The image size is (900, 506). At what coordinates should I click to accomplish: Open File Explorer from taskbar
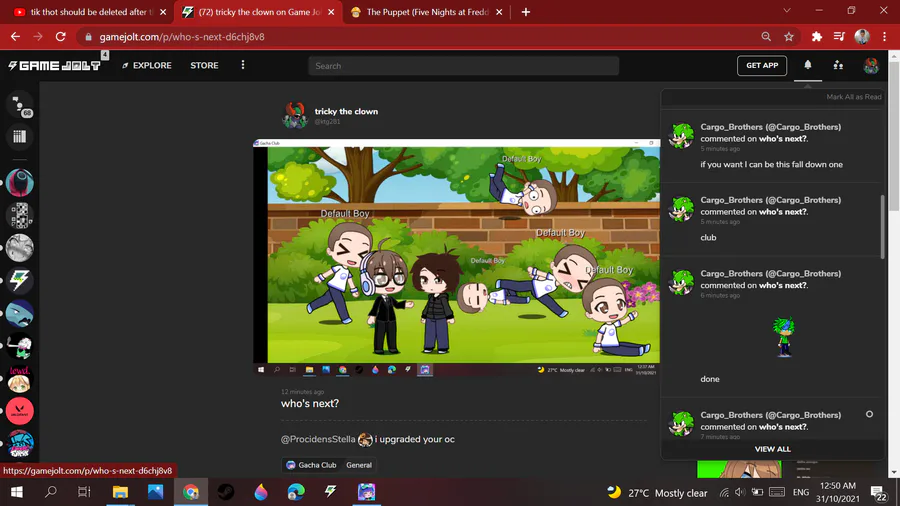coord(120,492)
